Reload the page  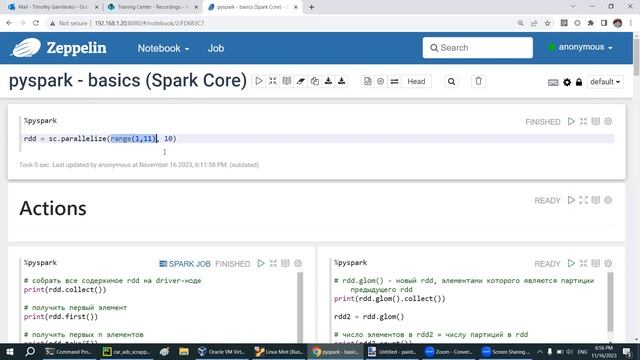coord(36,23)
